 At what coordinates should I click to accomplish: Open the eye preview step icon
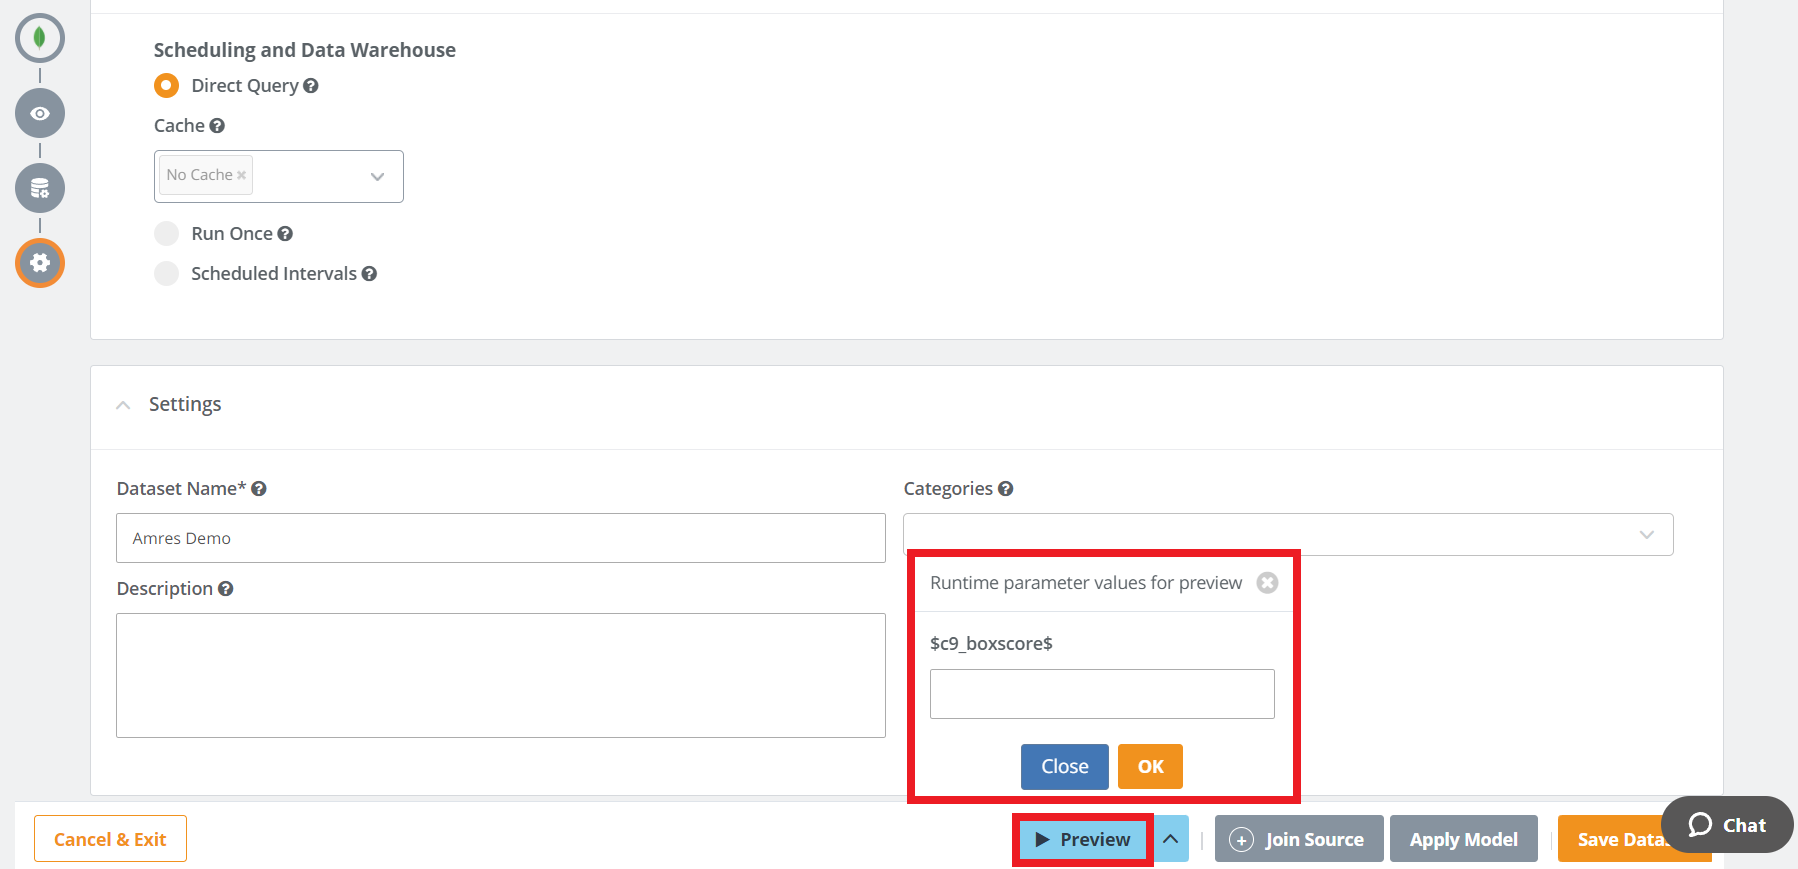(40, 113)
